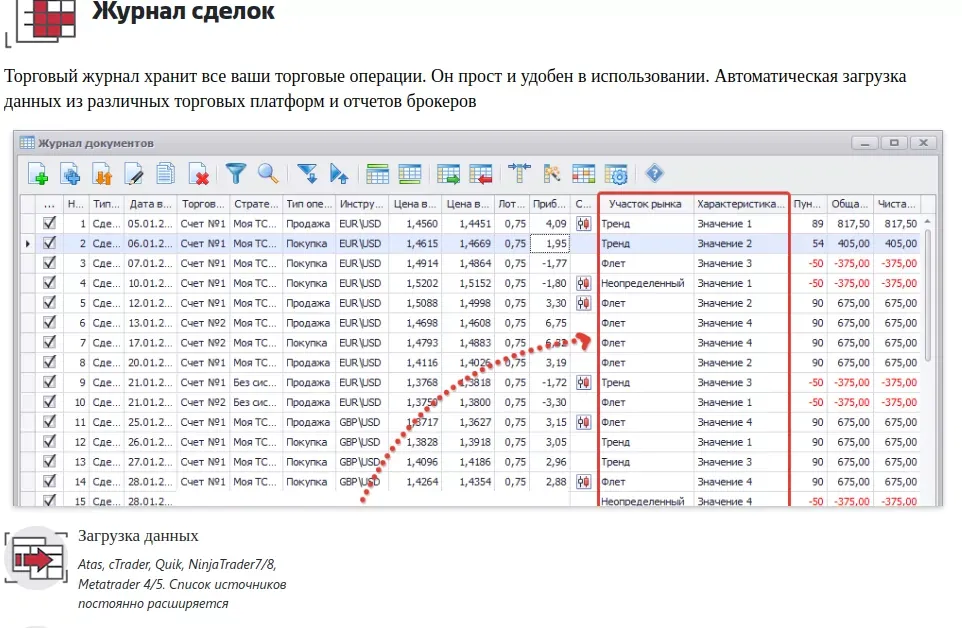Toggle the checkbox of deal row 5
Screen dimensions: 962x628
point(50,303)
